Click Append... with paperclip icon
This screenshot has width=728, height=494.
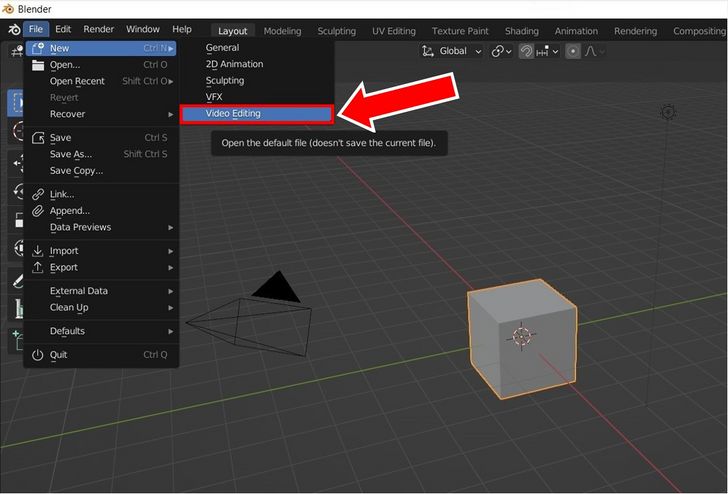point(101,211)
